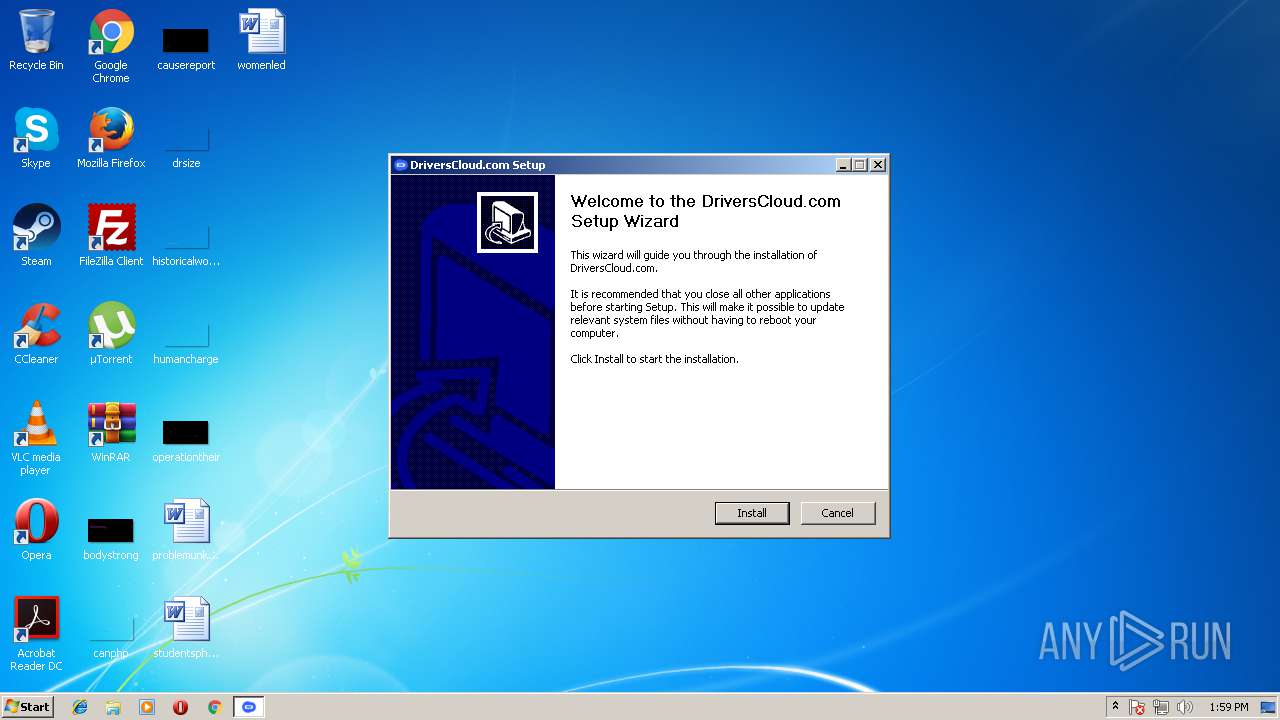Image resolution: width=1280 pixels, height=720 pixels.
Task: Select the humancharge desktop item
Action: pyautogui.click(x=186, y=341)
